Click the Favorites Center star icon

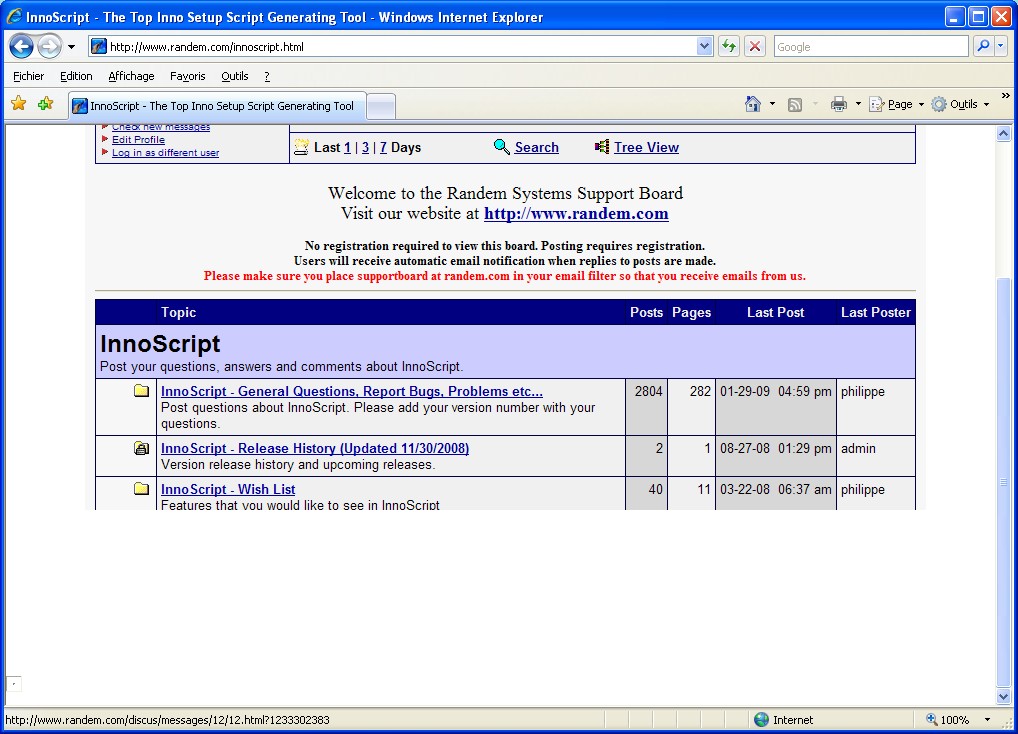click(x=18, y=103)
